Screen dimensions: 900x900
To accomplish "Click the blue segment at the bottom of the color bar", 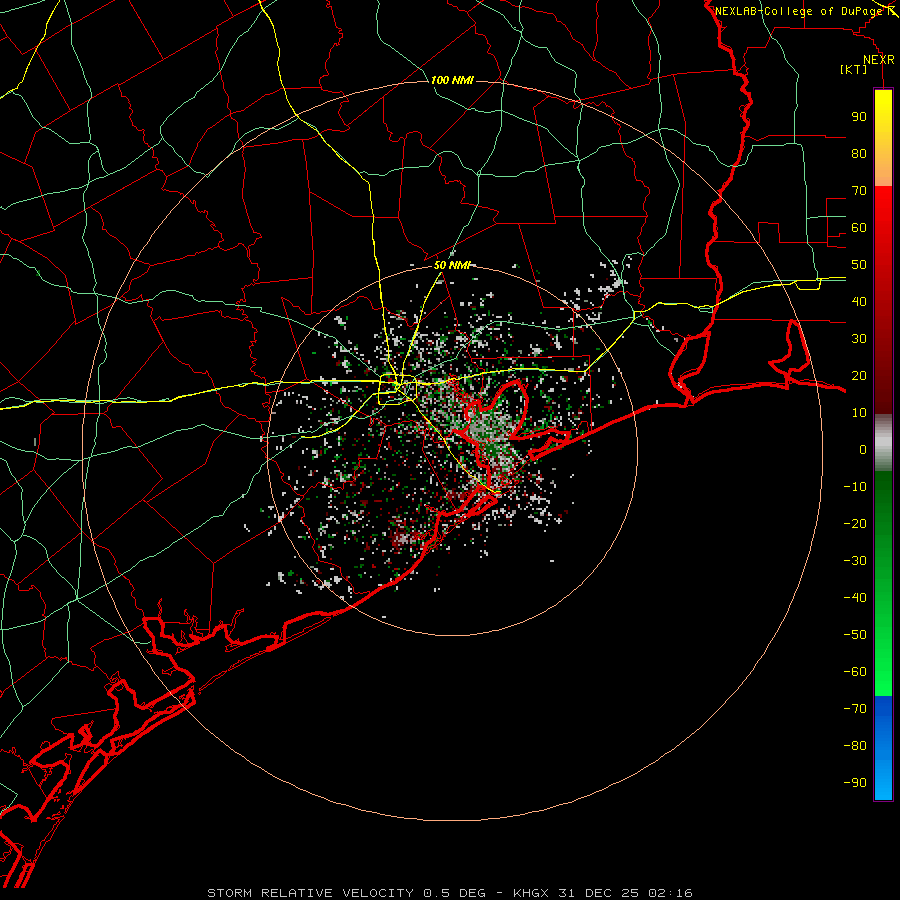I will click(883, 748).
